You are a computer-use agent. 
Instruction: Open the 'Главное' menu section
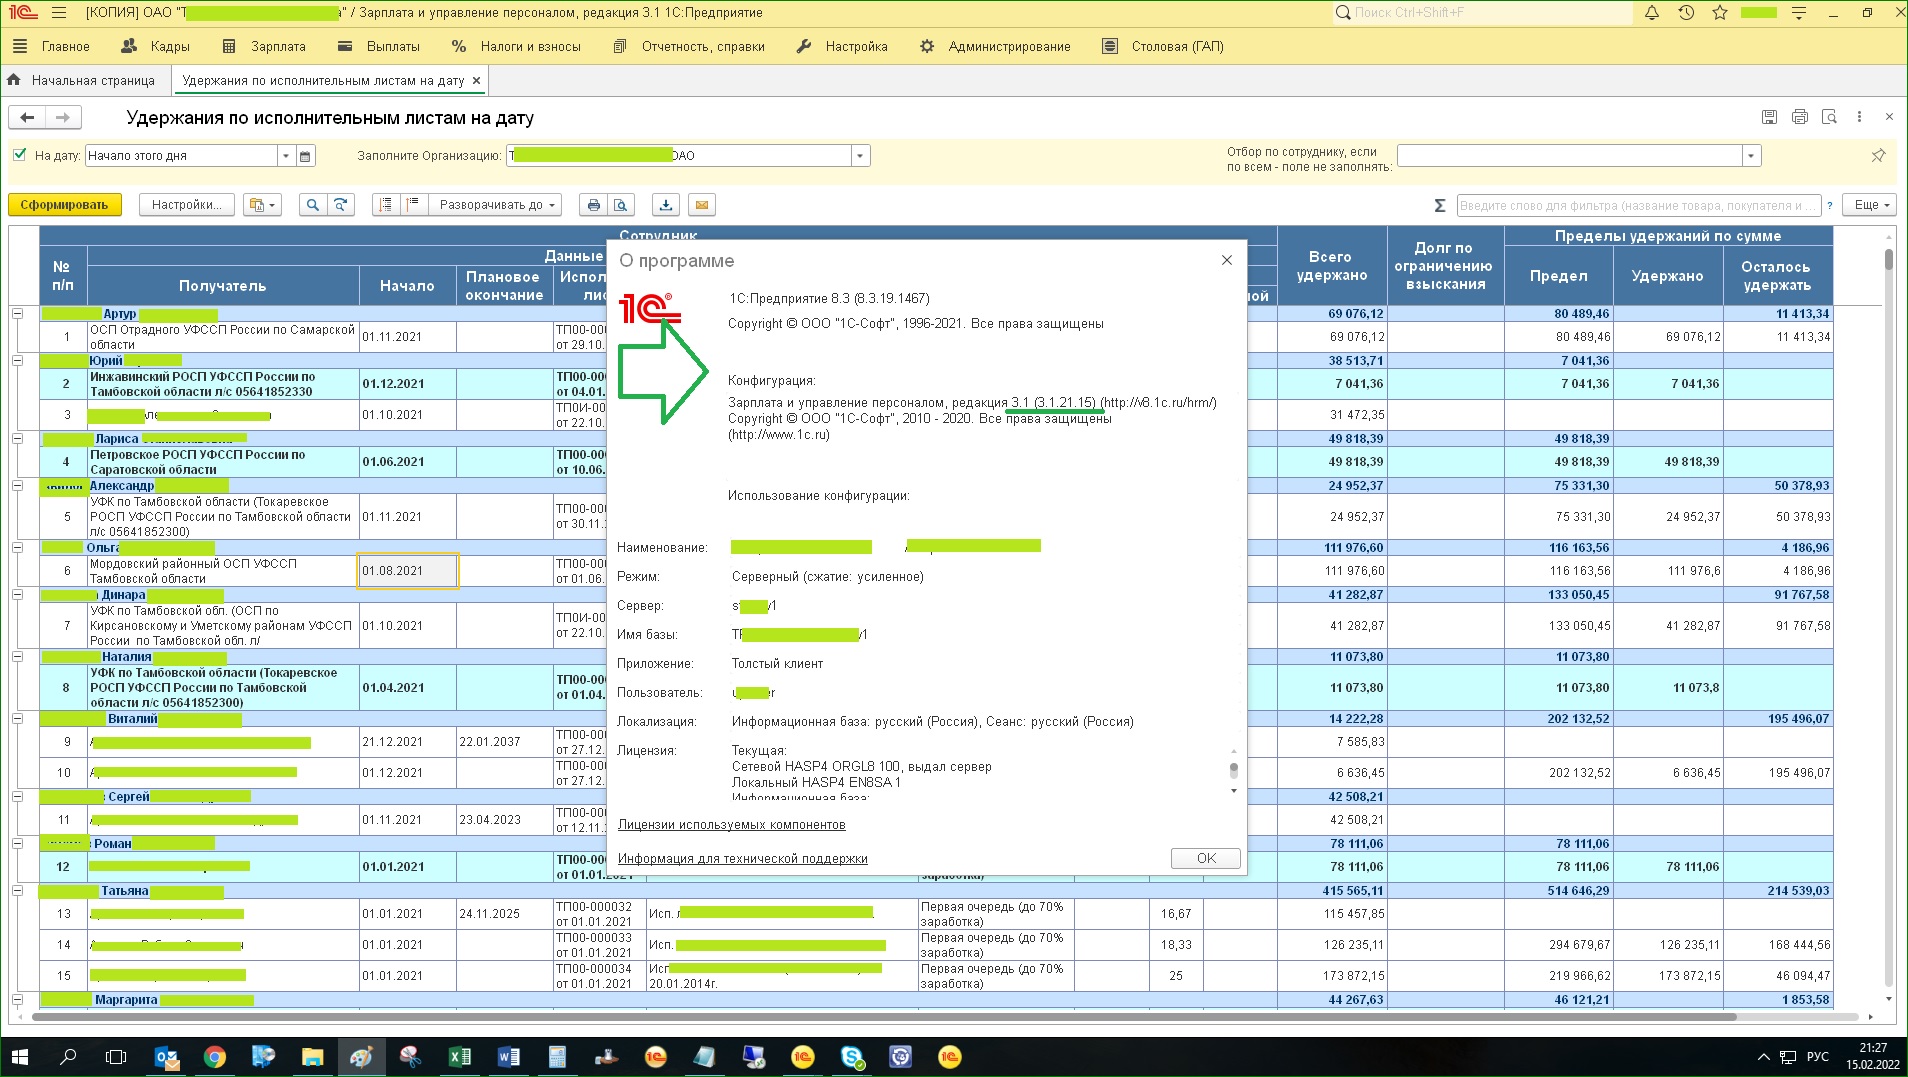click(52, 47)
